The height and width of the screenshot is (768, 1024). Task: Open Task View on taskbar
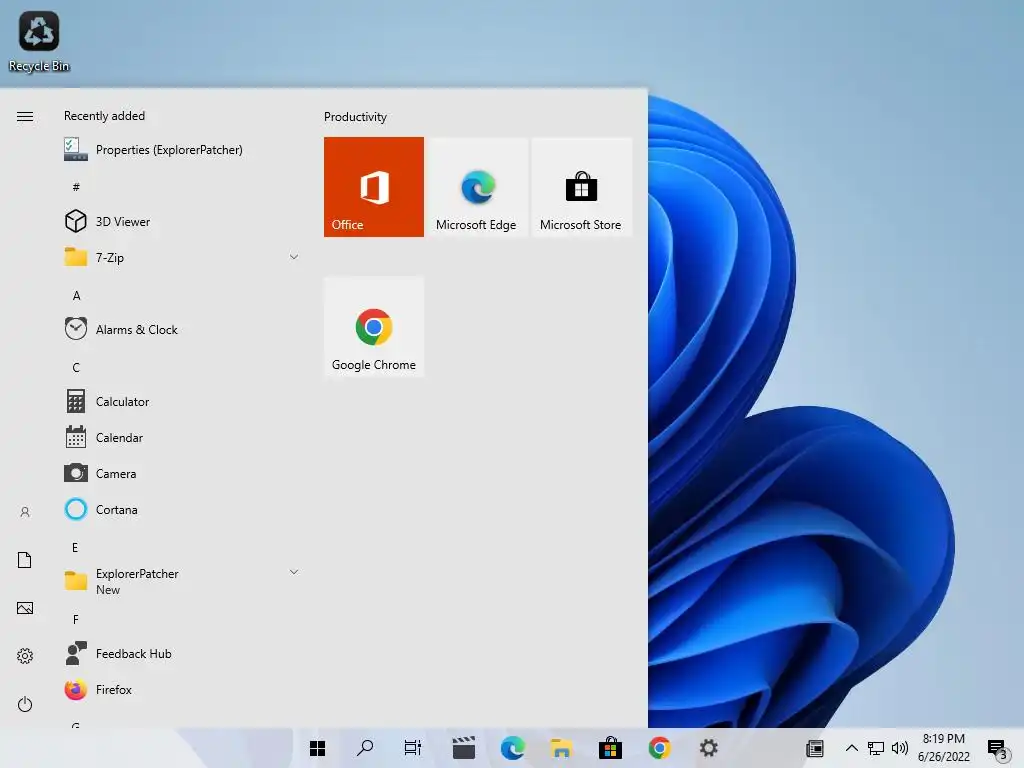click(413, 748)
